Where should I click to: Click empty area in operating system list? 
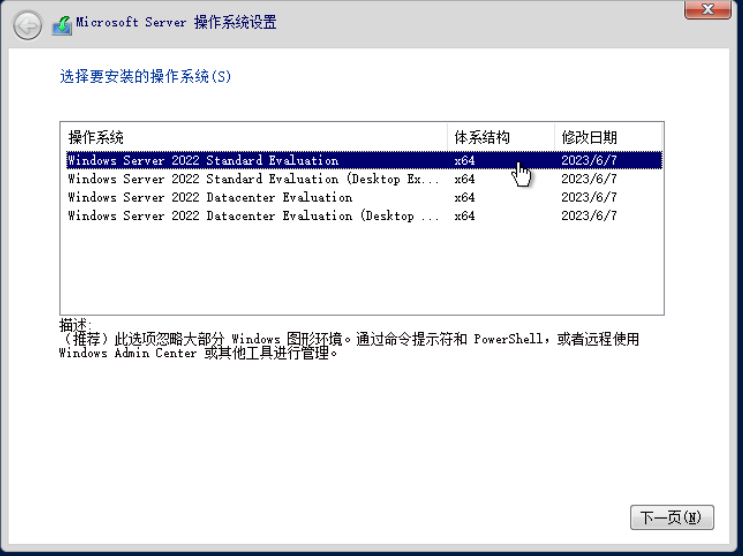tap(360, 270)
